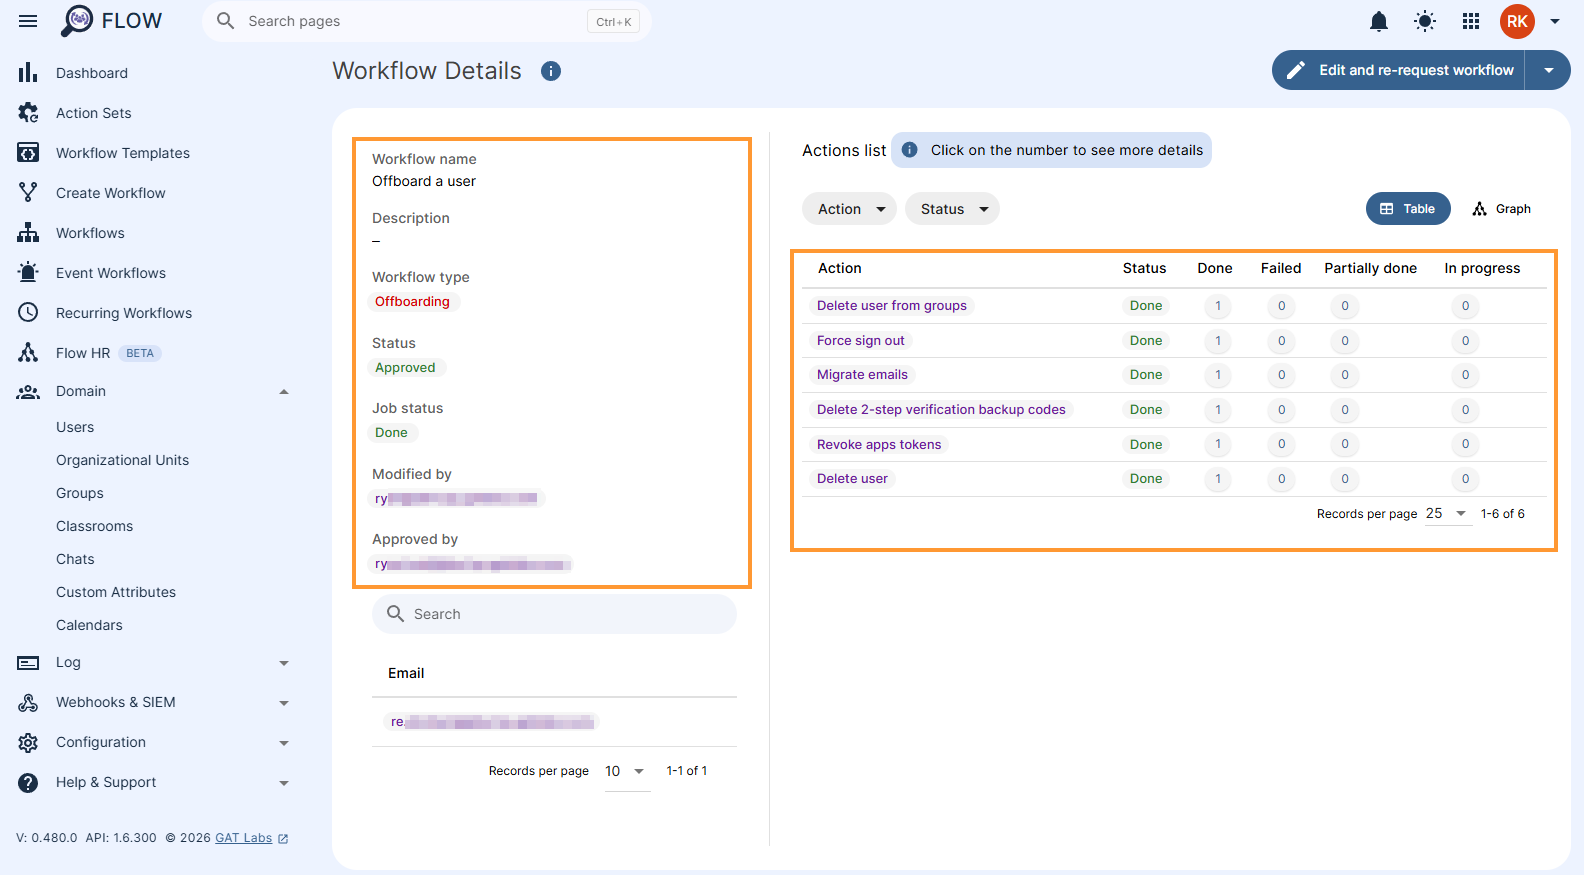Open the hamburger navigation menu
Viewport: 1584px width, 875px height.
click(28, 21)
